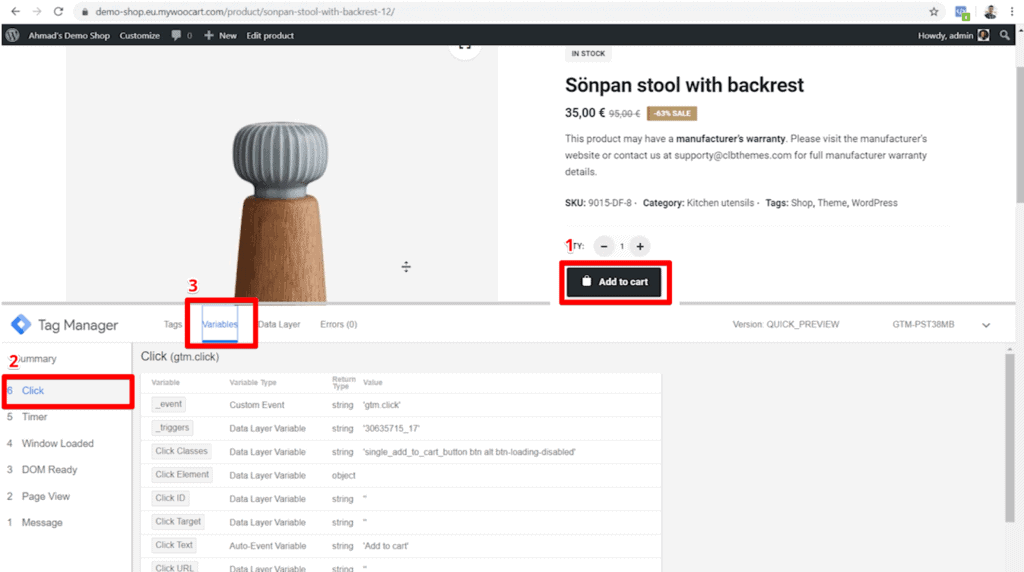Viewport: 1024px width, 572px height.
Task: Open the New content menu
Action: [220, 35]
